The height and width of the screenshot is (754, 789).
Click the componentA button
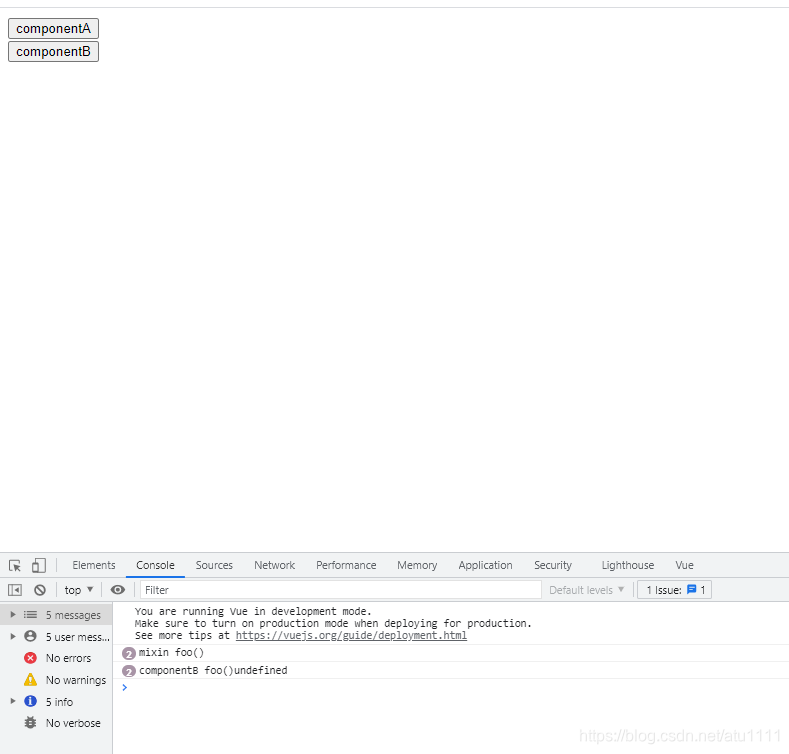[x=53, y=29]
